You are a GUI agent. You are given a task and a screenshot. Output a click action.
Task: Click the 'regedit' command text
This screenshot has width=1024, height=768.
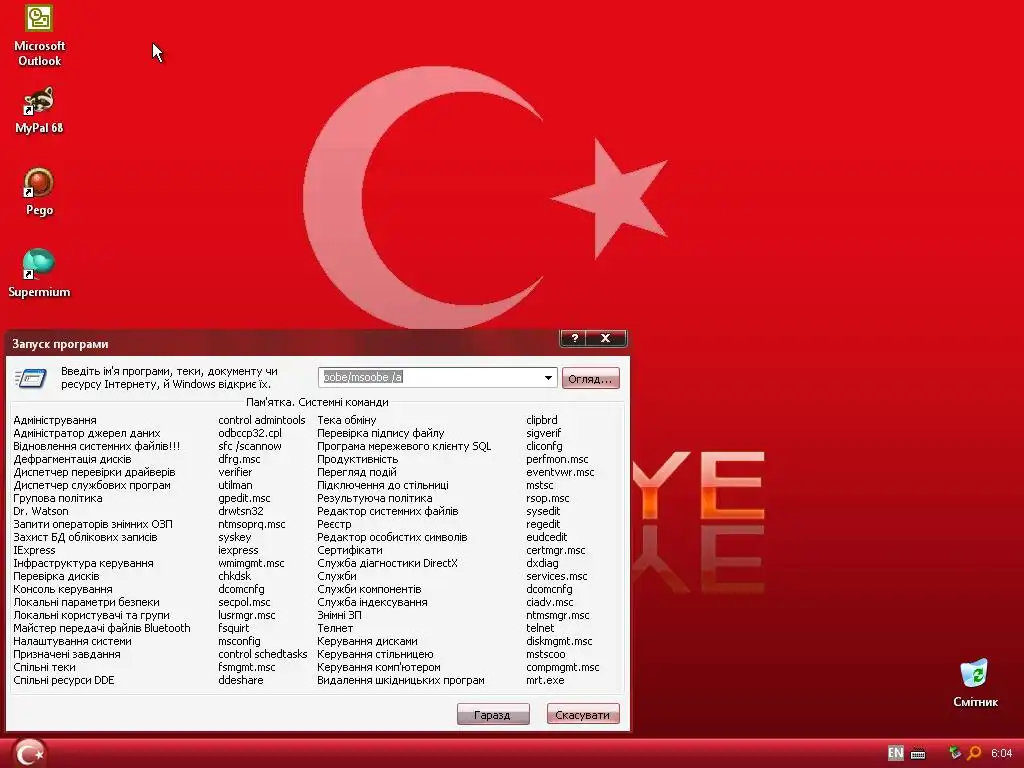pyautogui.click(x=543, y=524)
